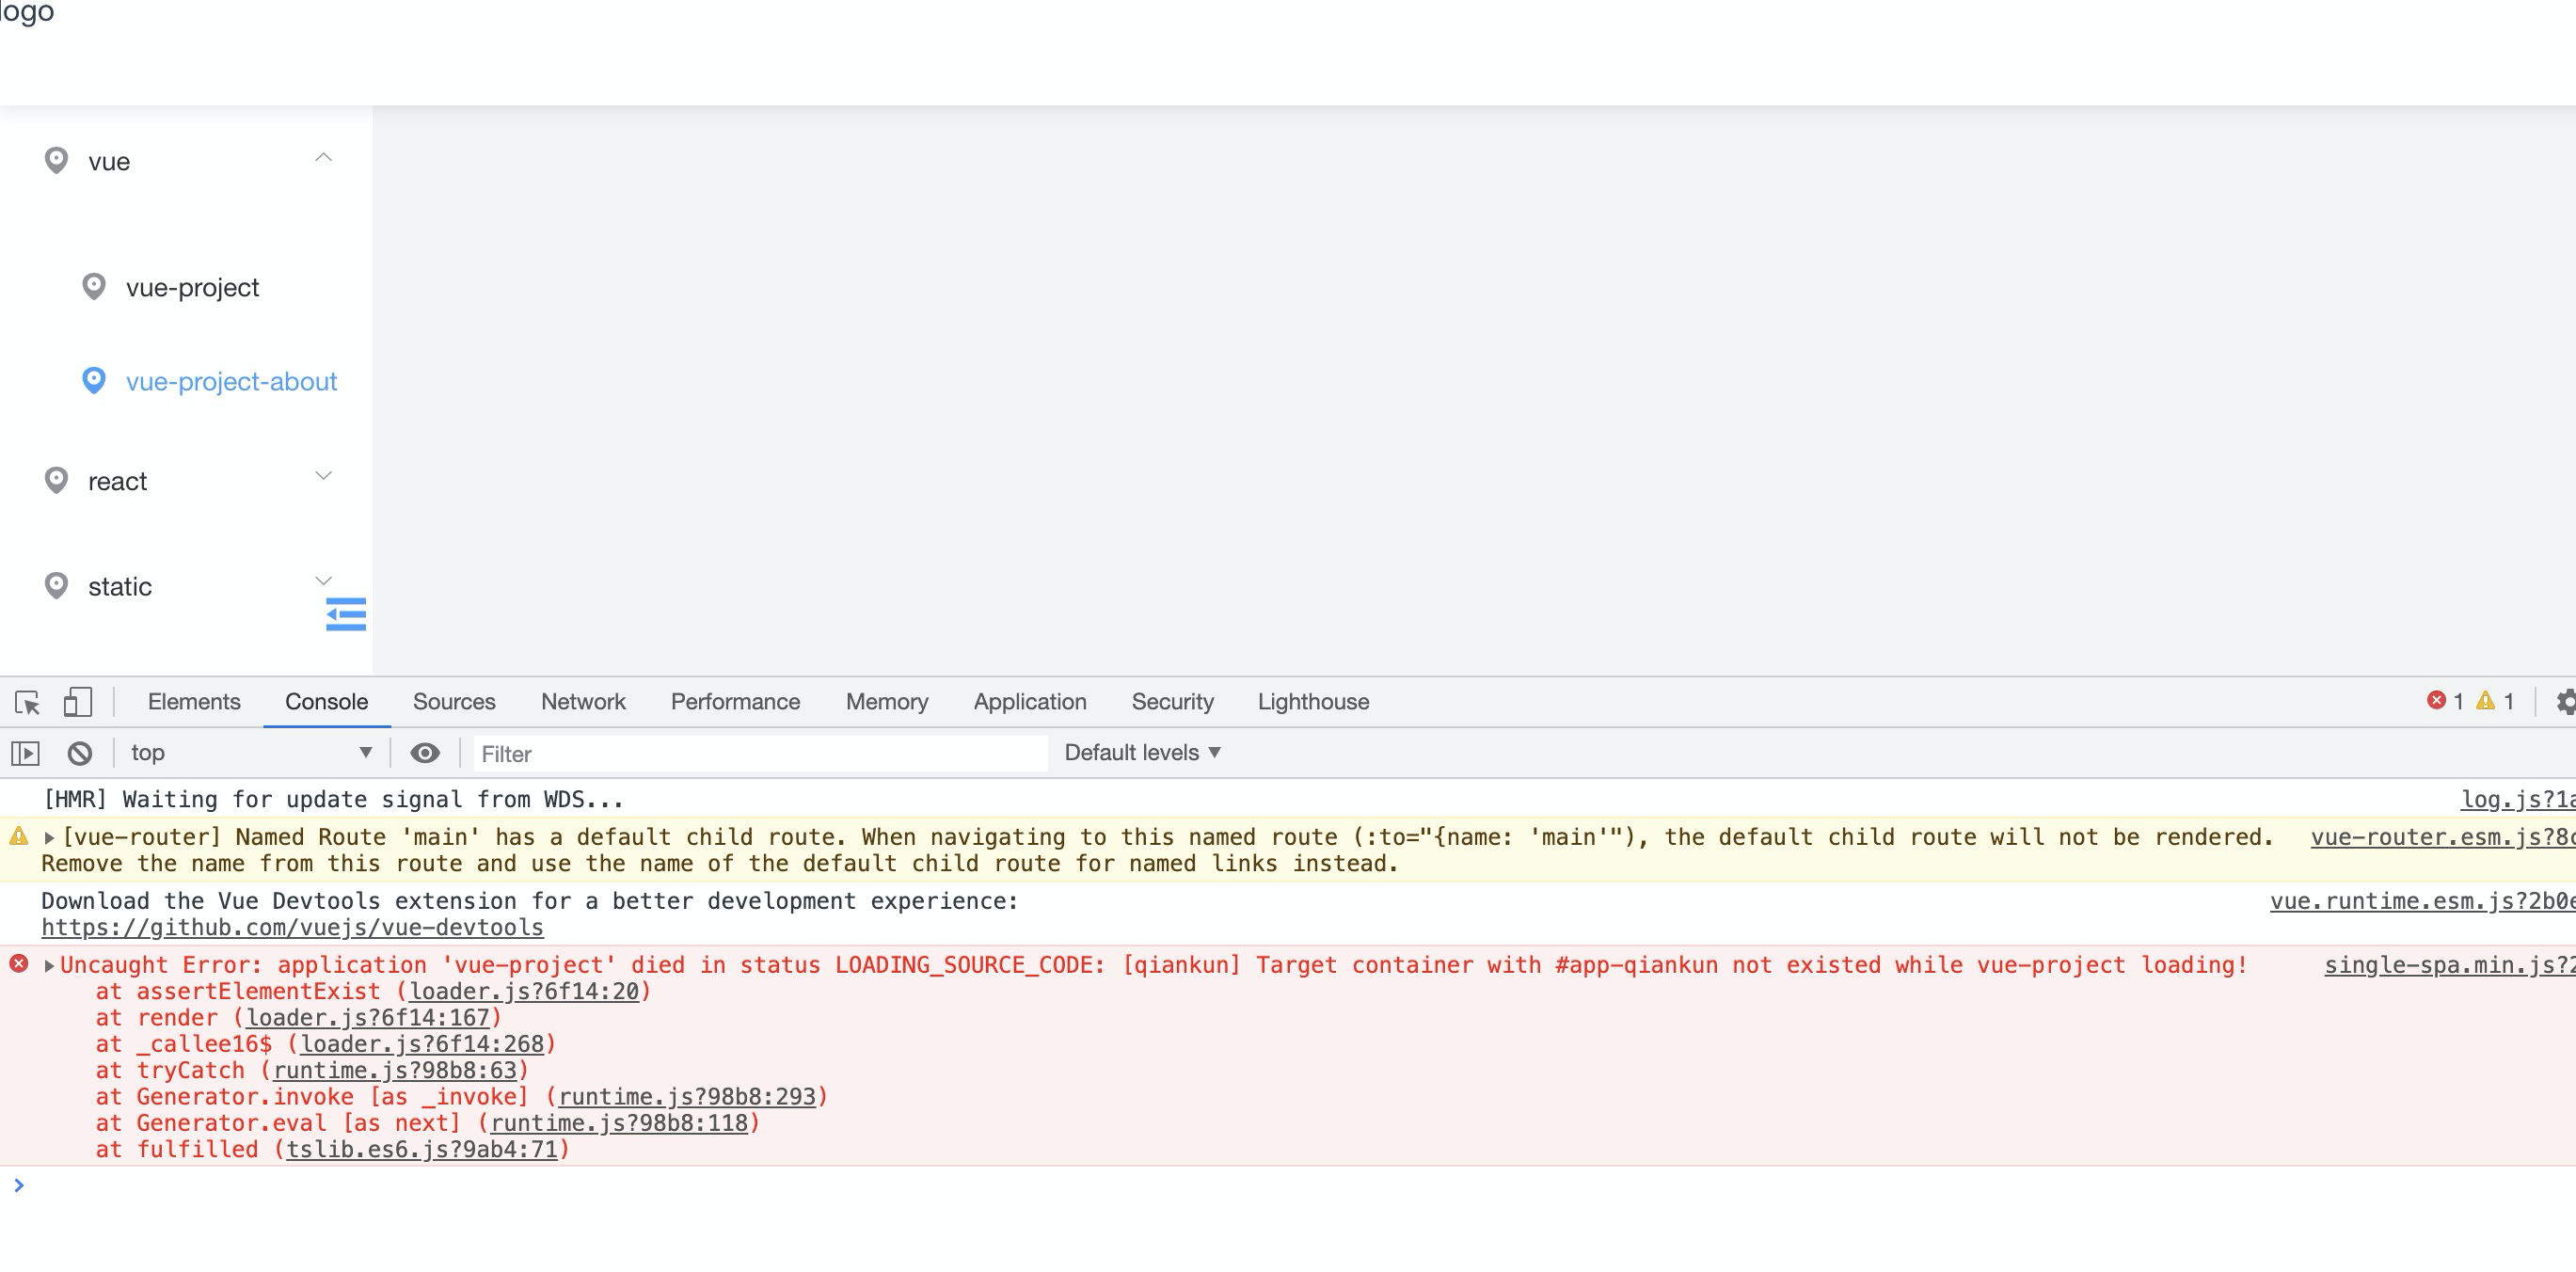The height and width of the screenshot is (1272, 2576).
Task: Toggle the live expression eye icon
Action: 425,753
